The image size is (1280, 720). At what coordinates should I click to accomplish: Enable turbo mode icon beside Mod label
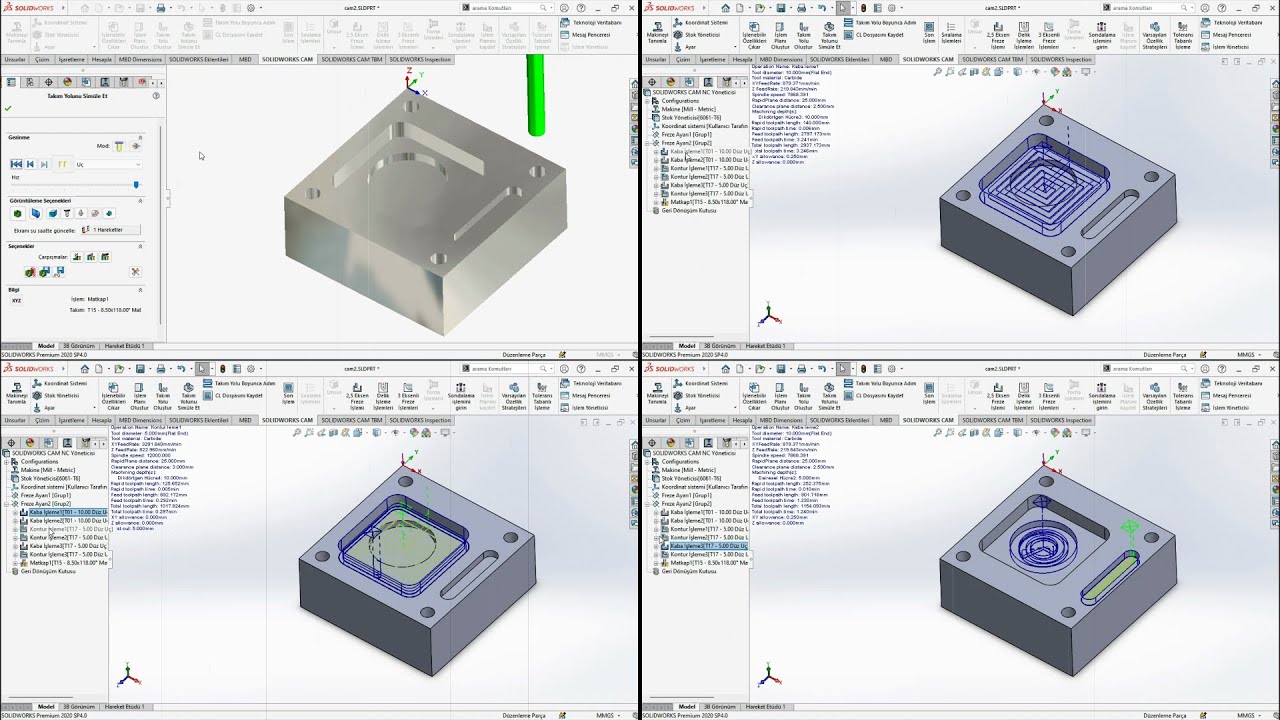point(136,146)
